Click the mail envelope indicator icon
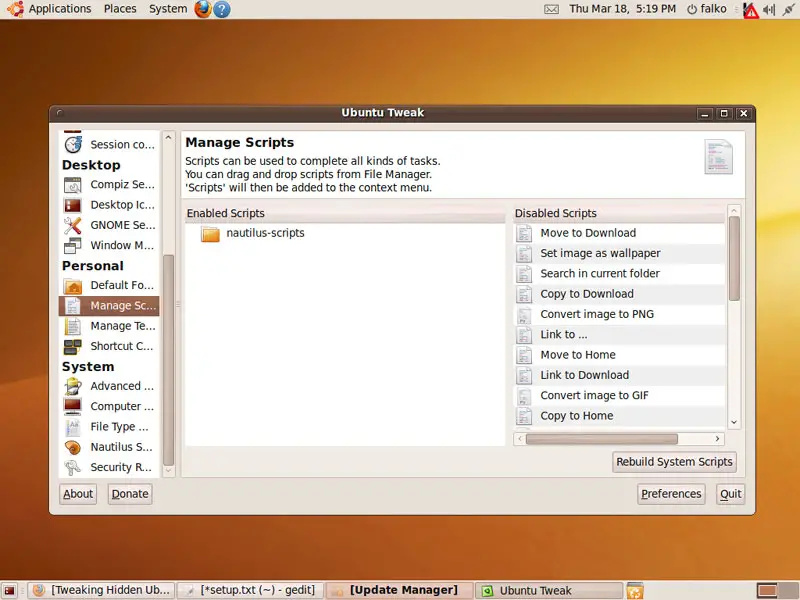 pos(552,9)
